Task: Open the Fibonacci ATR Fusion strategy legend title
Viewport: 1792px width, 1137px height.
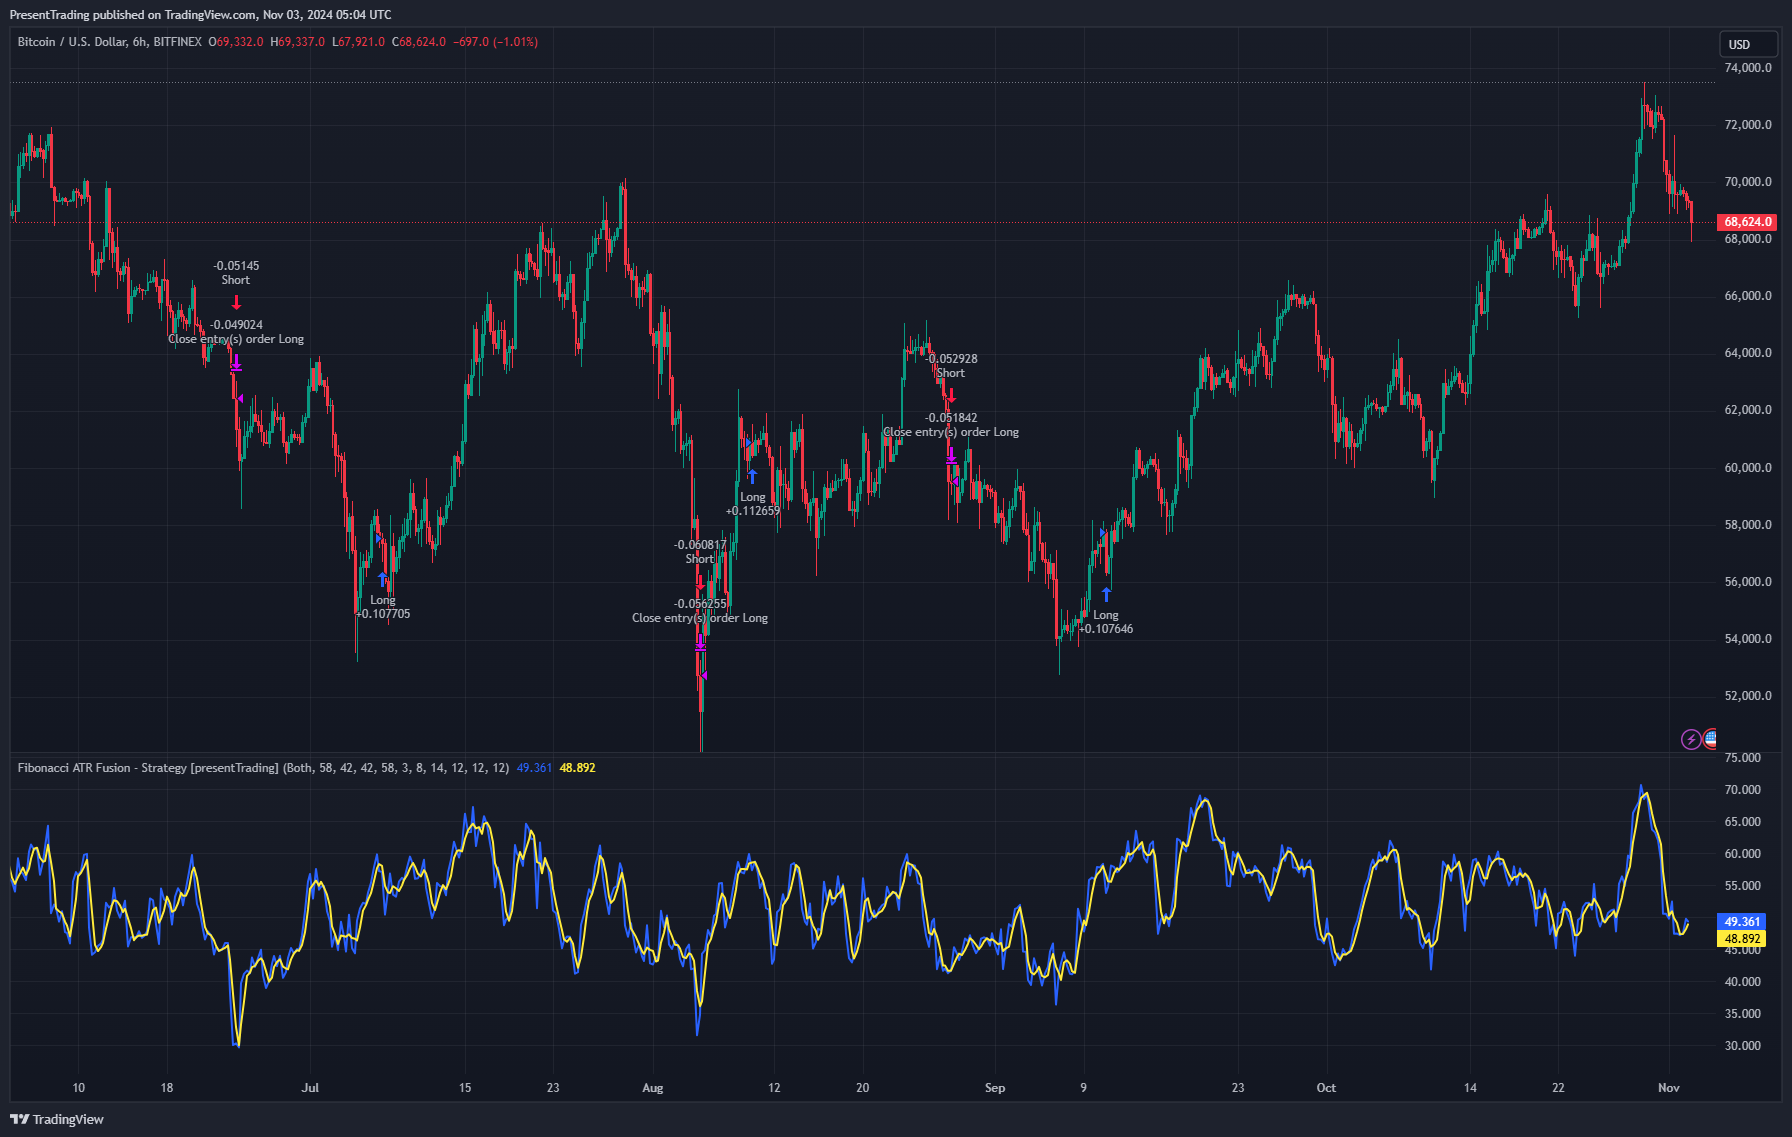Action: (x=148, y=768)
